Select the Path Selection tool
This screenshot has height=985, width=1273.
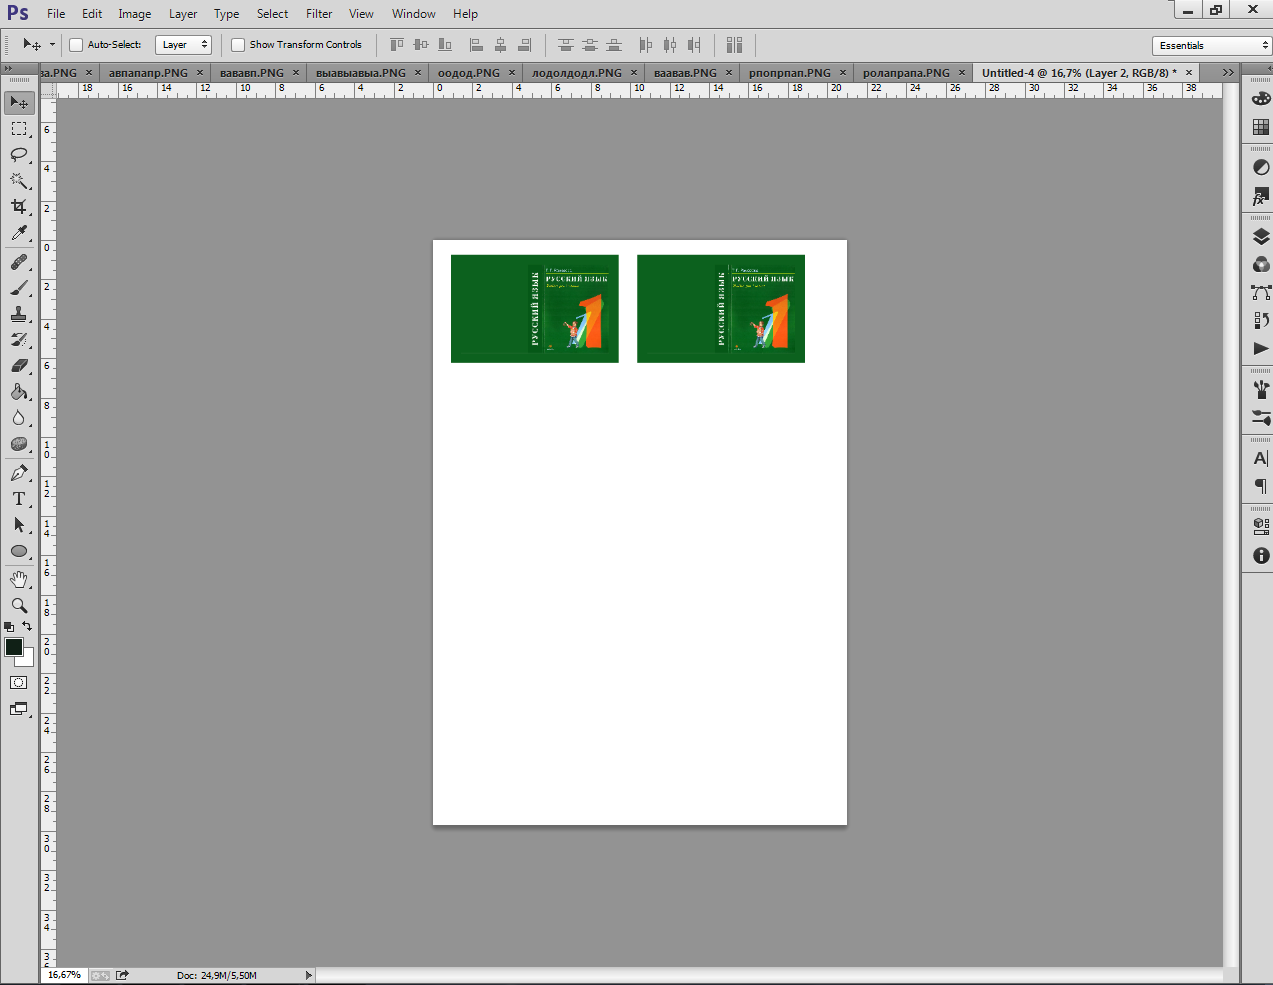19,525
